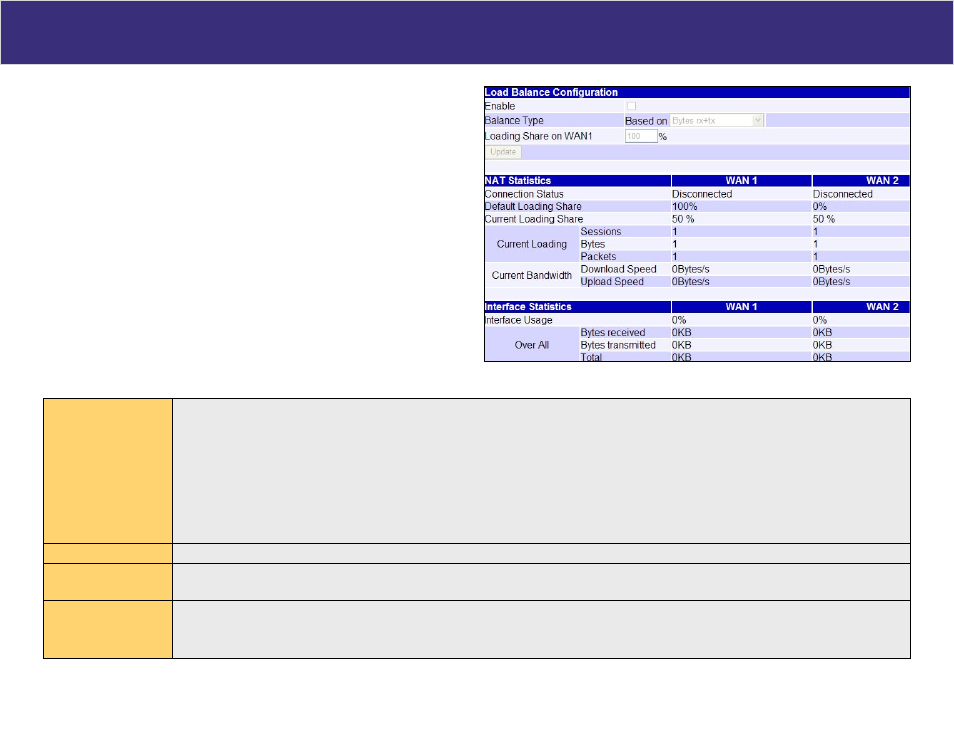The image size is (954, 737).
Task: Click the WAN 2 Packets value
Action: [815, 257]
